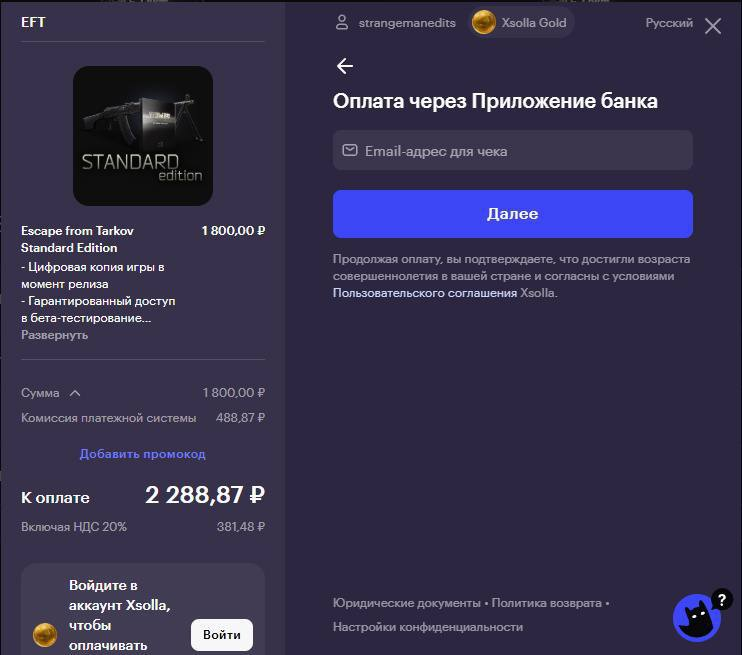This screenshot has height=655, width=742.
Task: Open the Русский language selector
Action: (669, 23)
